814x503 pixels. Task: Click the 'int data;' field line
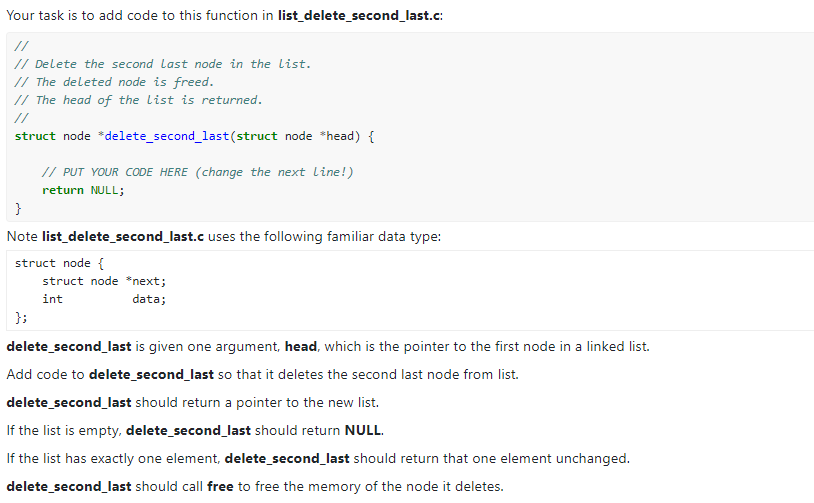tap(104, 299)
